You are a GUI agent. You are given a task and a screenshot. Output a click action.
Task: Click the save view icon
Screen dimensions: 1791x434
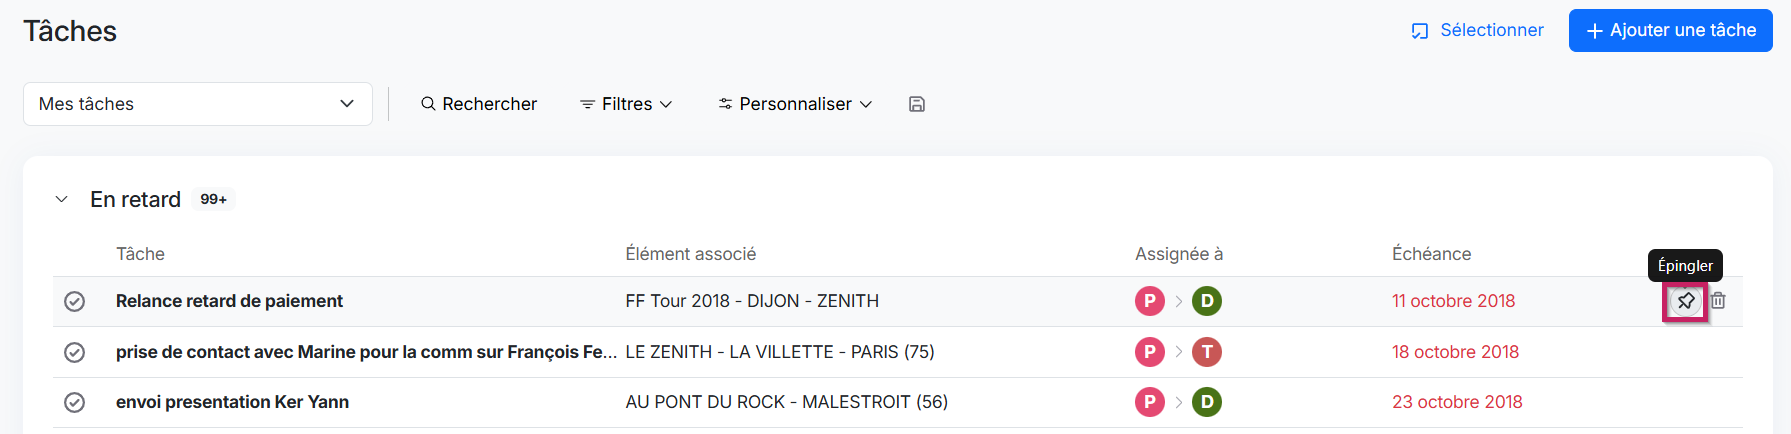(x=917, y=104)
